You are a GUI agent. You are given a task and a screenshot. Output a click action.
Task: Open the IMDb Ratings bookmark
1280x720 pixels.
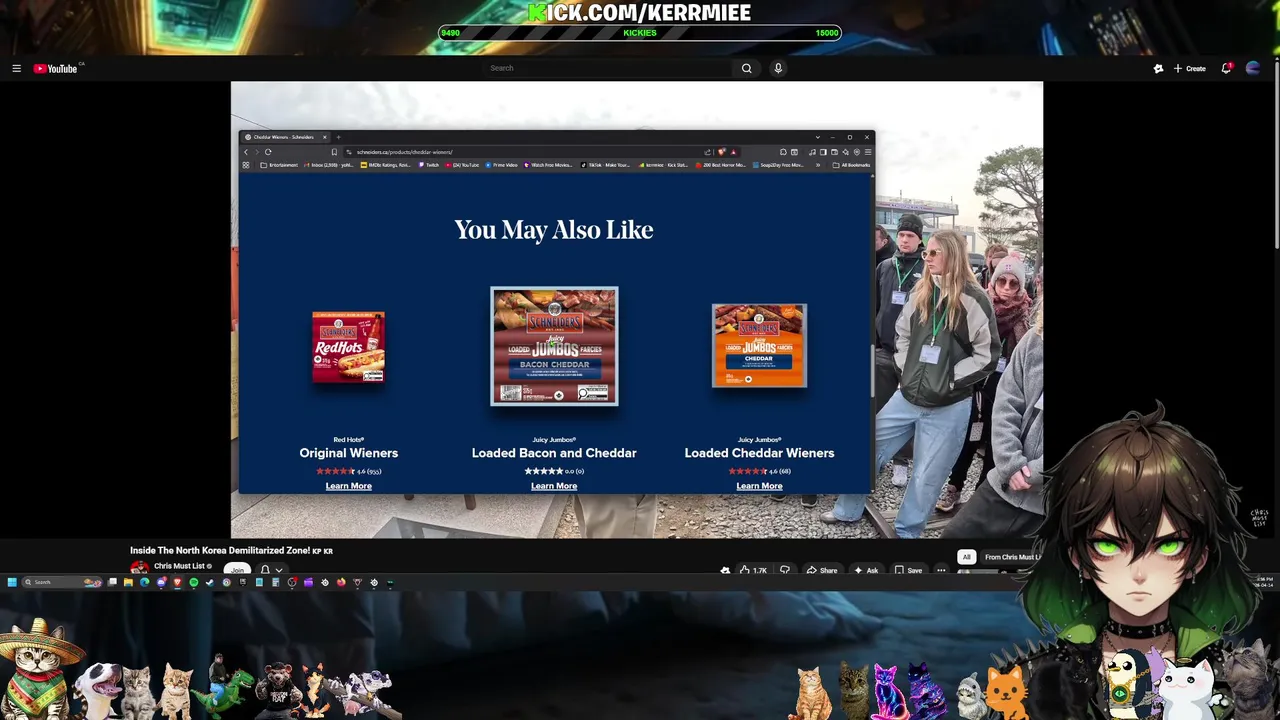385,165
